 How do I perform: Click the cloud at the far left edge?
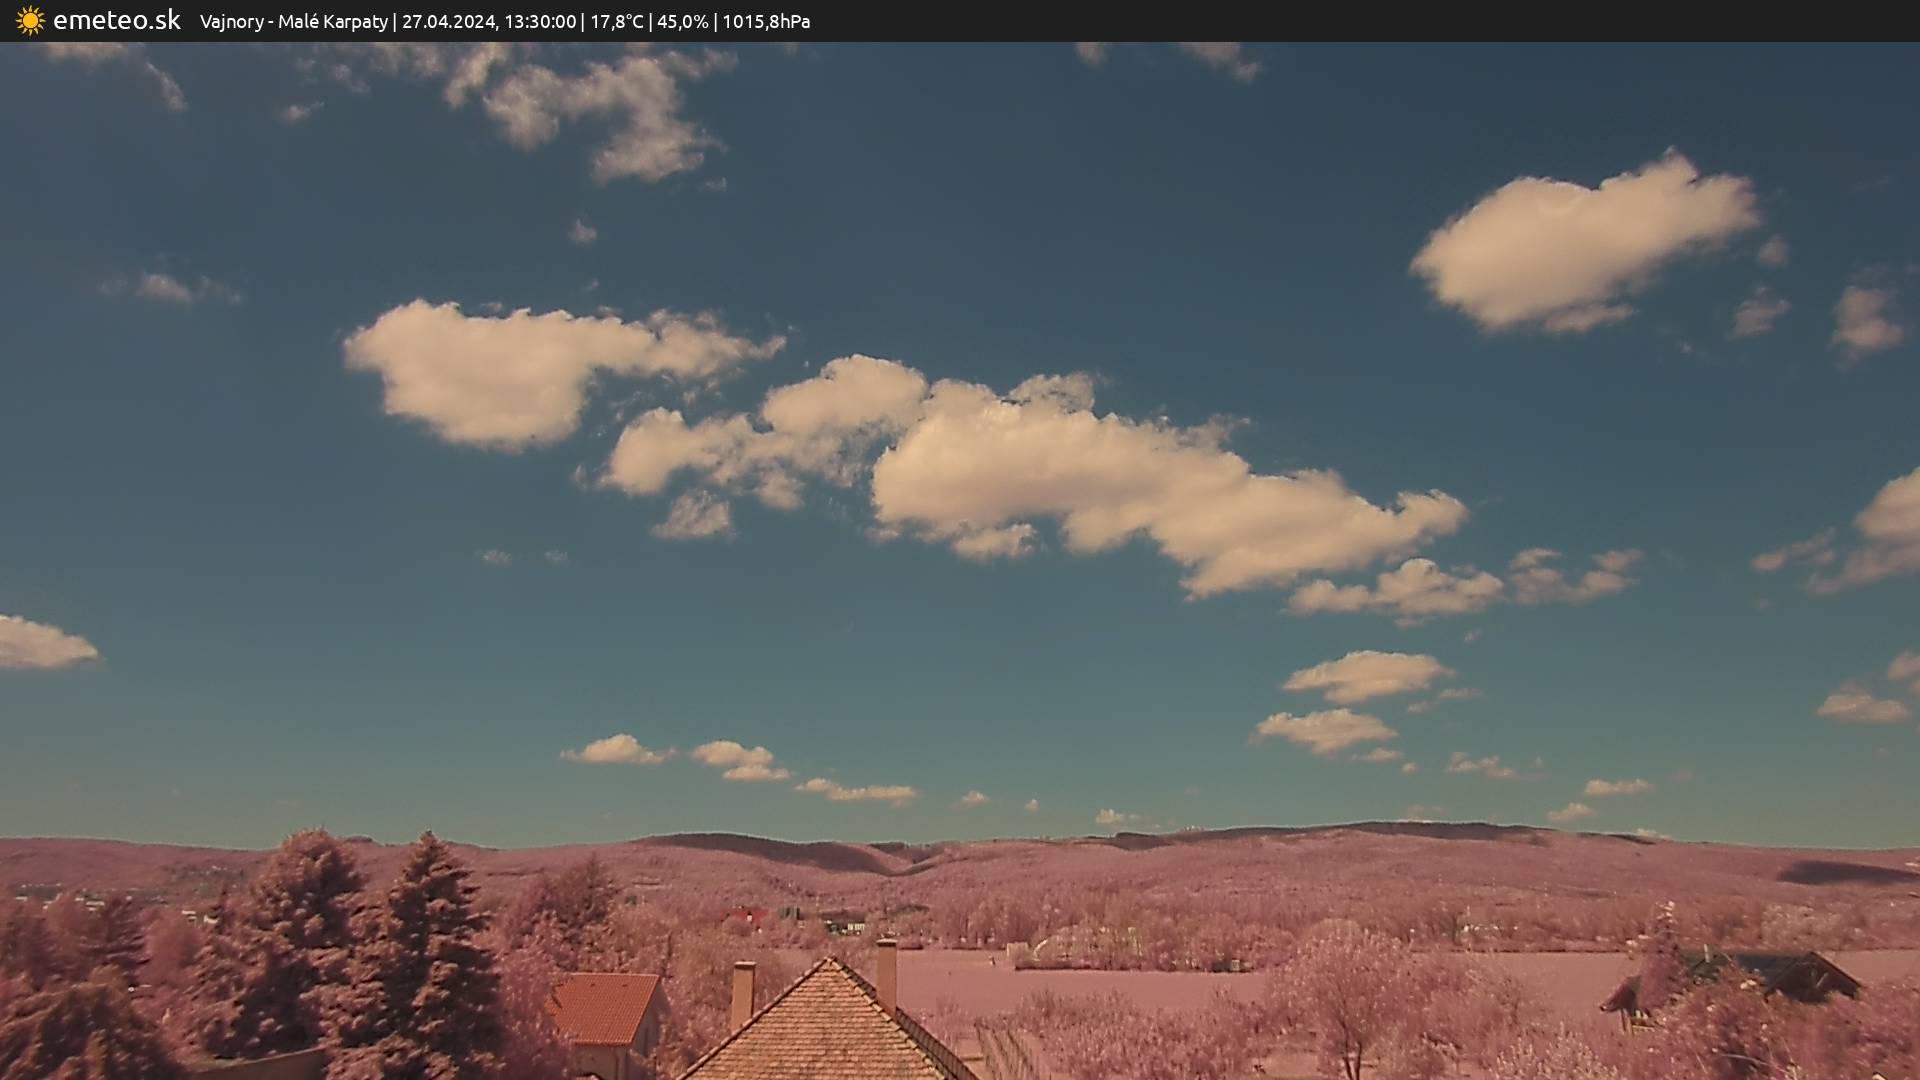tap(40, 643)
